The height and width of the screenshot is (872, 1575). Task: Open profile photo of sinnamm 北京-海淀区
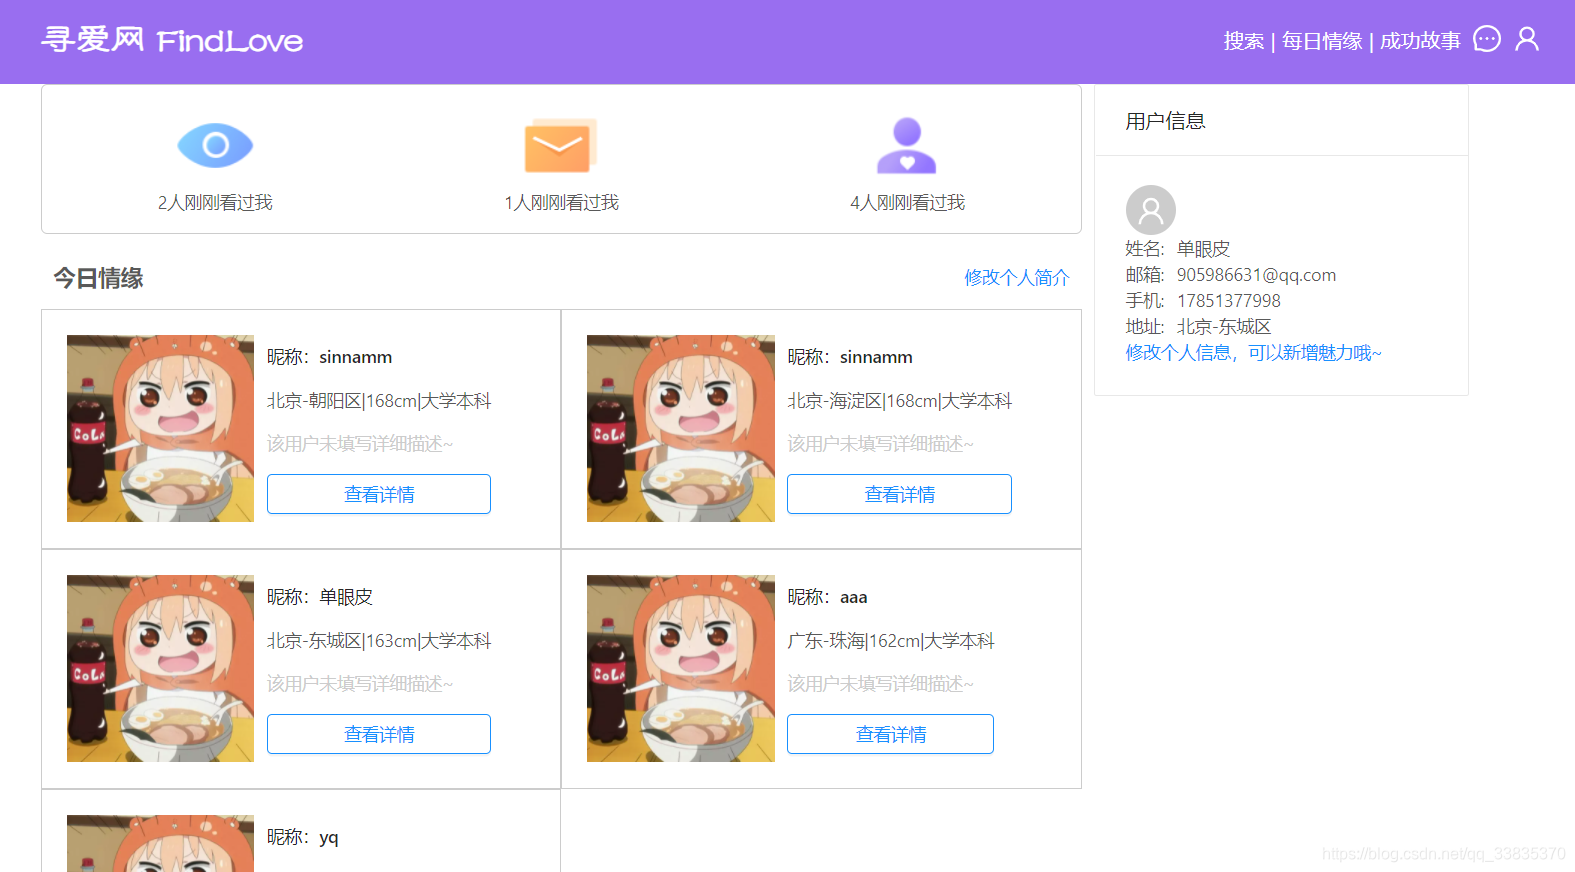pyautogui.click(x=681, y=428)
